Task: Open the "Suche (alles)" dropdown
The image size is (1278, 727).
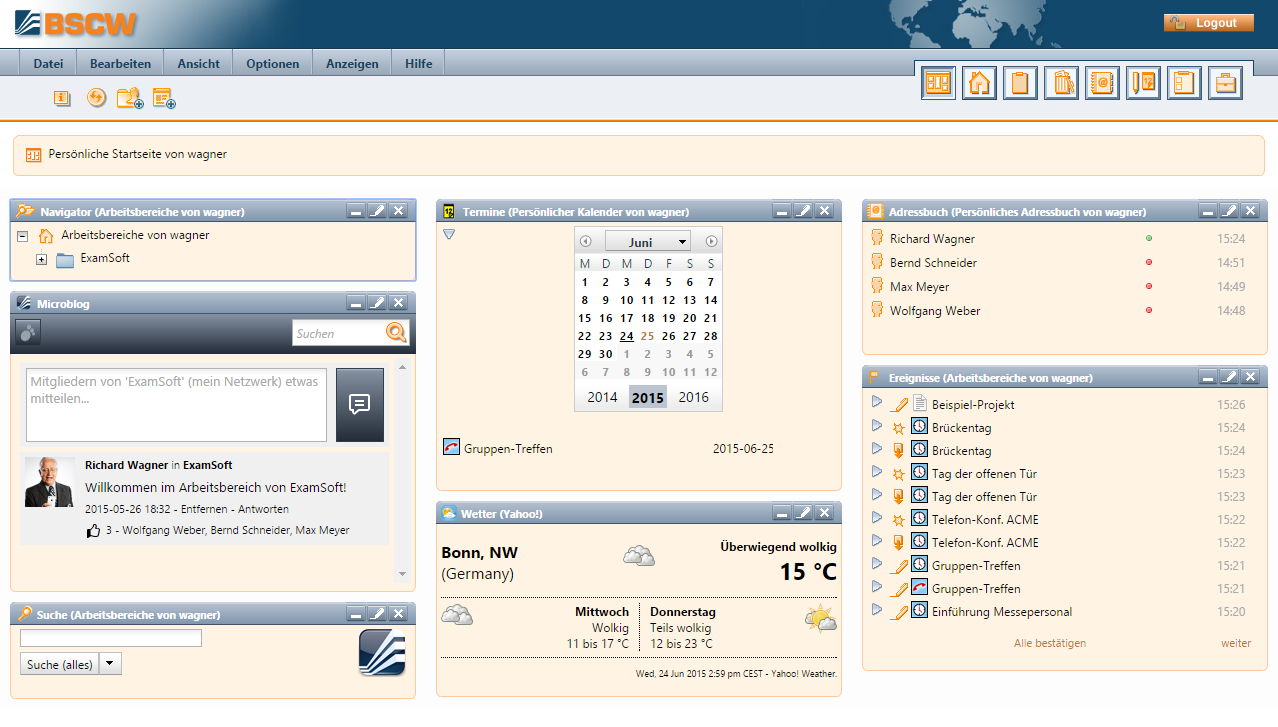Action: [x=110, y=663]
